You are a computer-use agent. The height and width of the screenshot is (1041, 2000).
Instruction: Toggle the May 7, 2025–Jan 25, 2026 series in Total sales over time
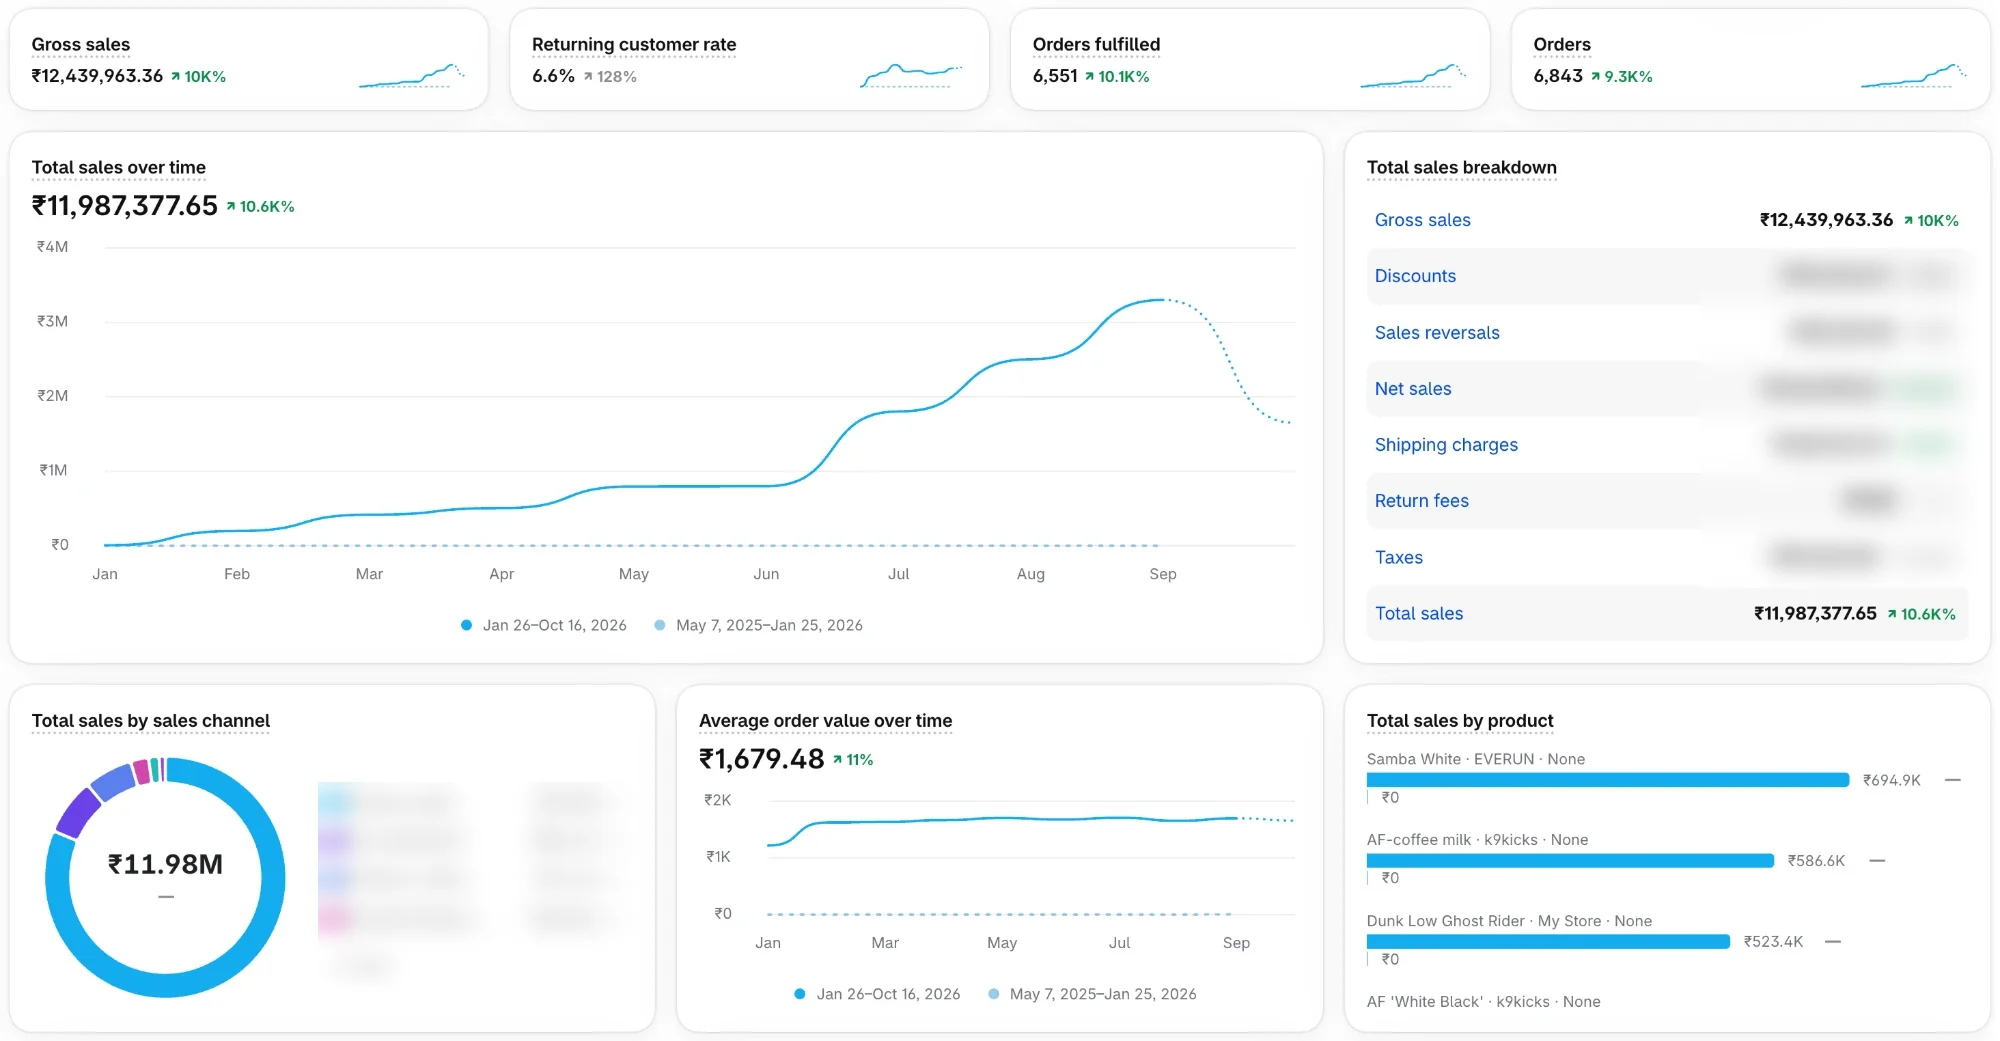(x=758, y=625)
